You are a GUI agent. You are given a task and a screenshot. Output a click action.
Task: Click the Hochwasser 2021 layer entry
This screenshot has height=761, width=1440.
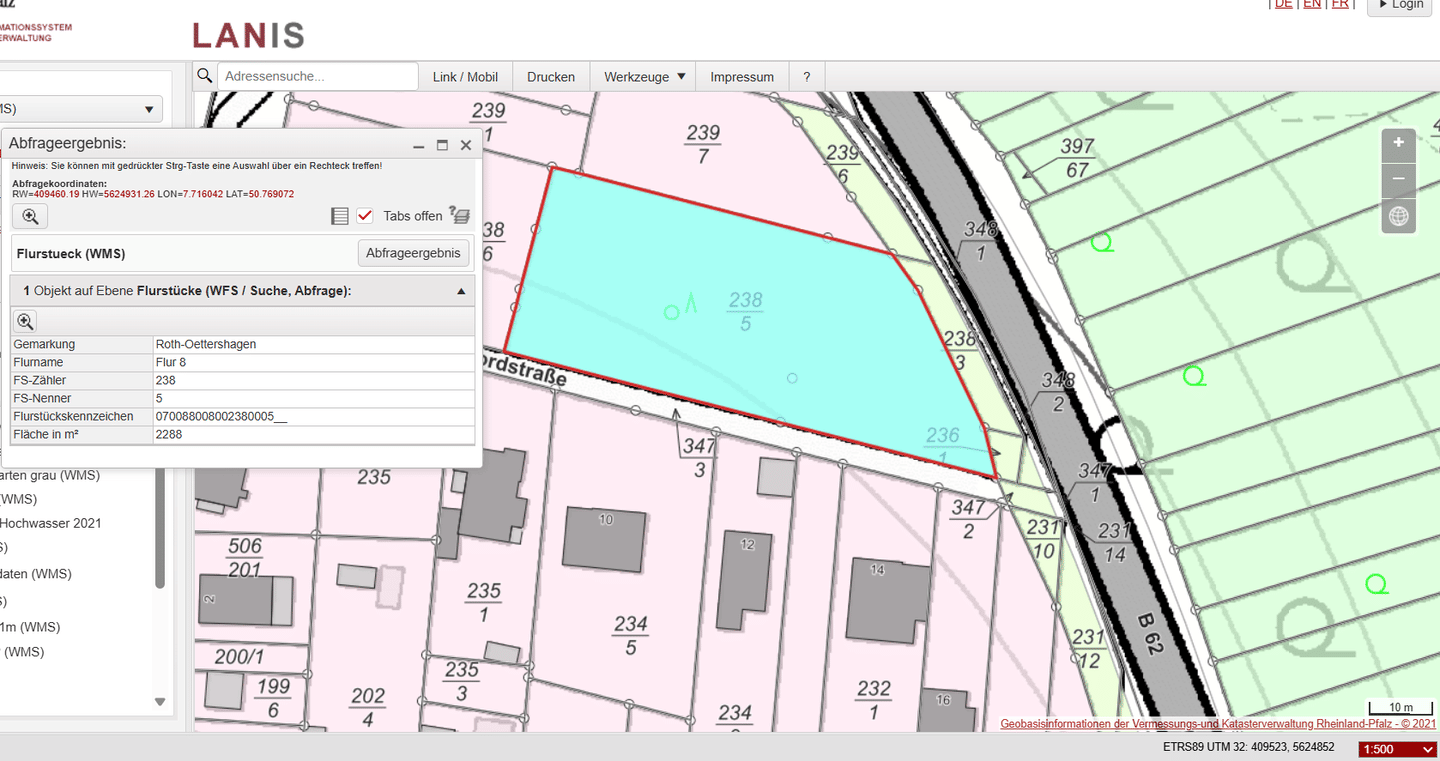[50, 523]
